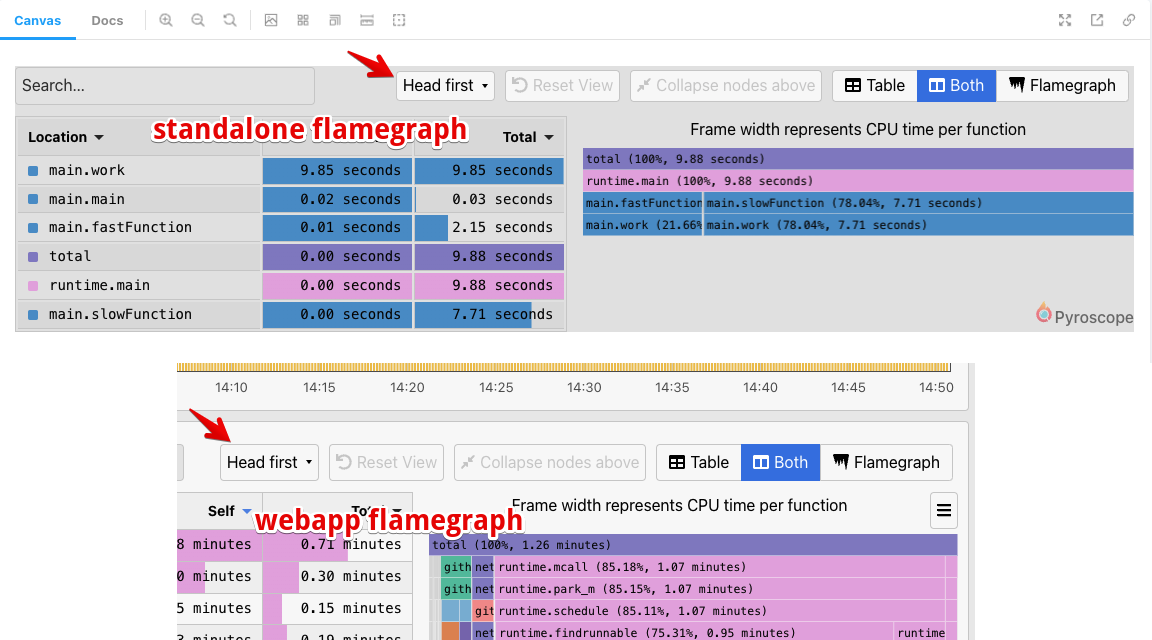1152x640 pixels.
Task: Switch to the Canvas tab
Action: point(37,21)
